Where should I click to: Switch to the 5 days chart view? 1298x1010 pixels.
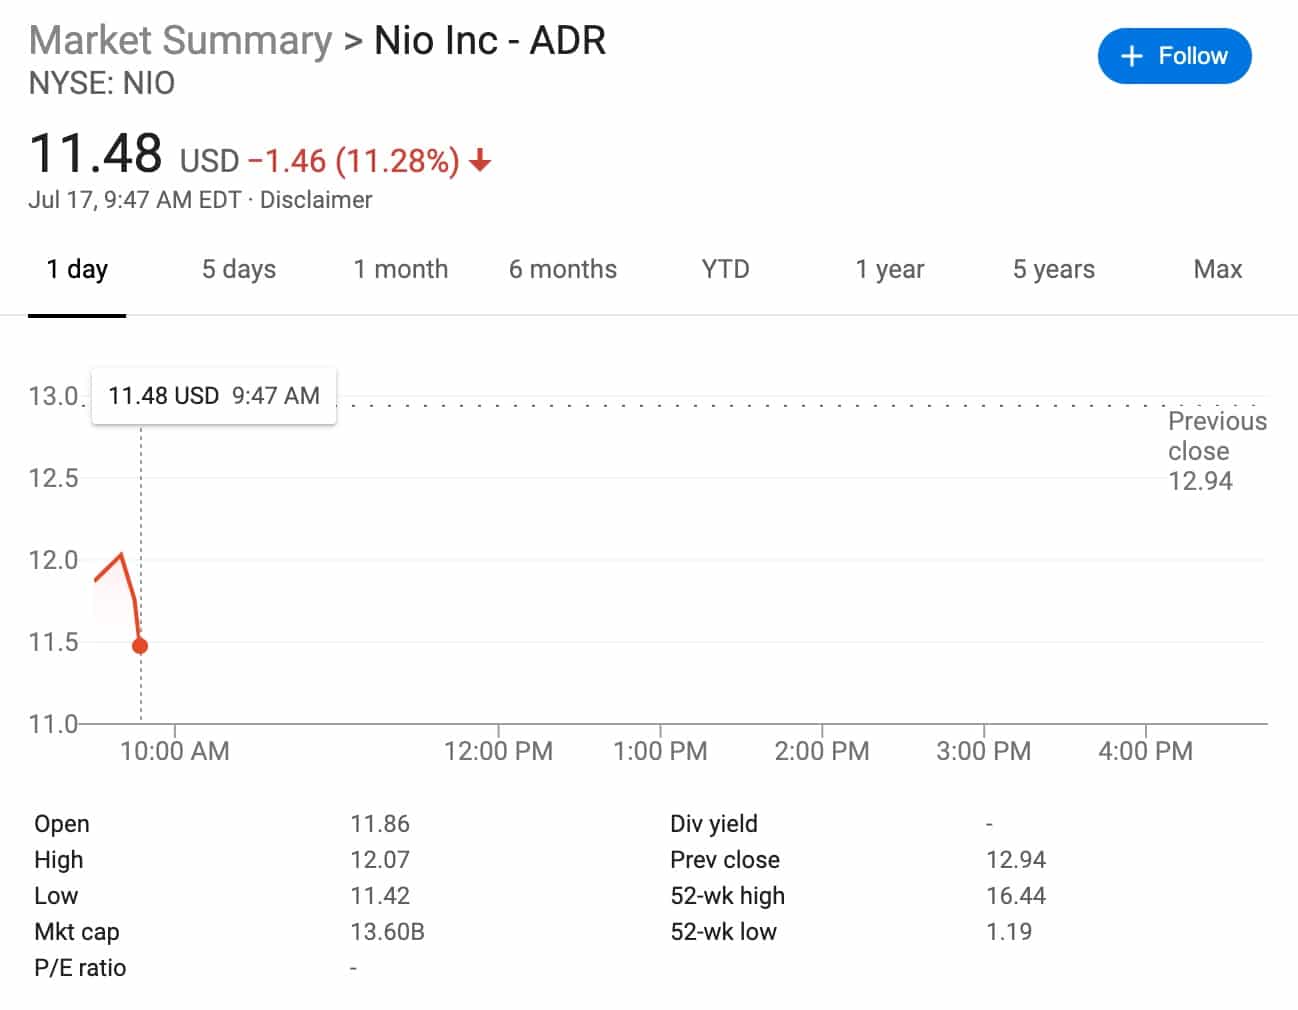click(238, 269)
